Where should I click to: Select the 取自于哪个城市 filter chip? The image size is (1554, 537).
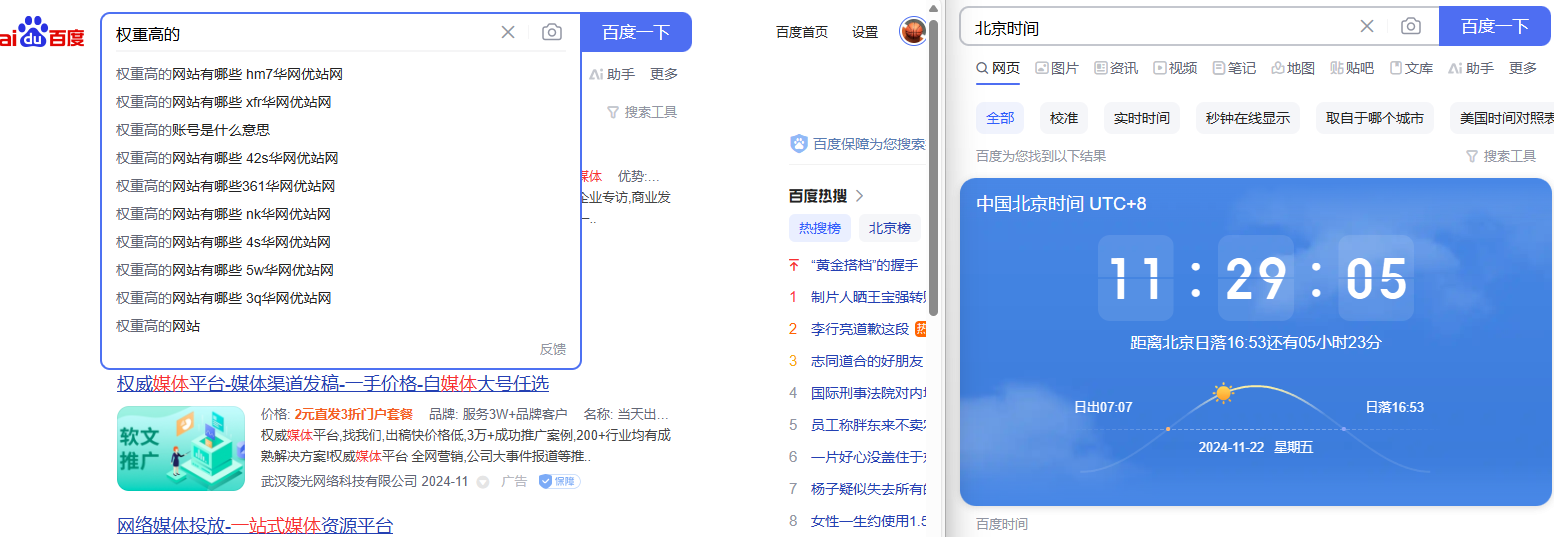[1375, 118]
